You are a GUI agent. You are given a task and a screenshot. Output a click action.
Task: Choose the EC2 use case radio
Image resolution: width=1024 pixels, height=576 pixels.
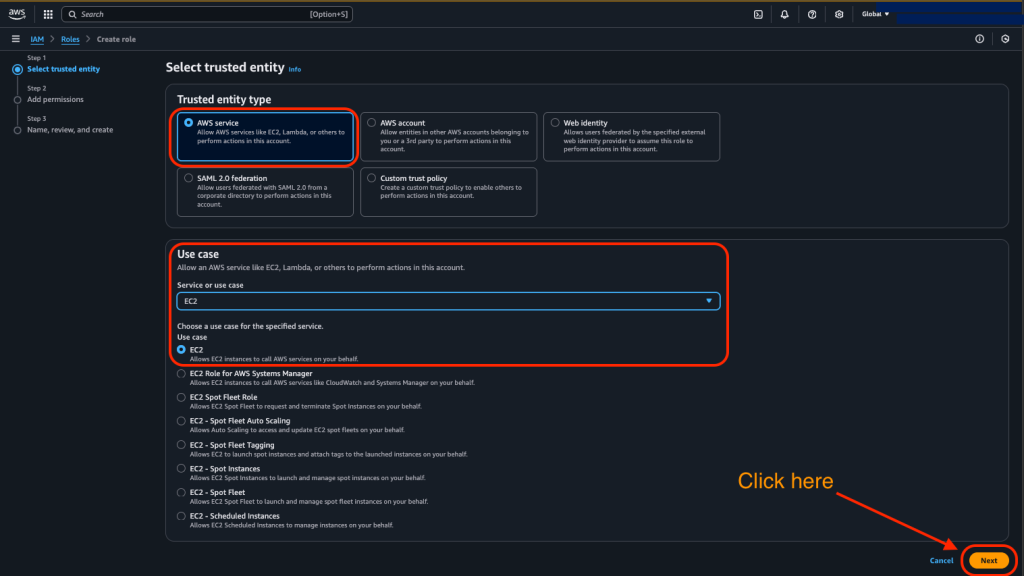(x=182, y=350)
